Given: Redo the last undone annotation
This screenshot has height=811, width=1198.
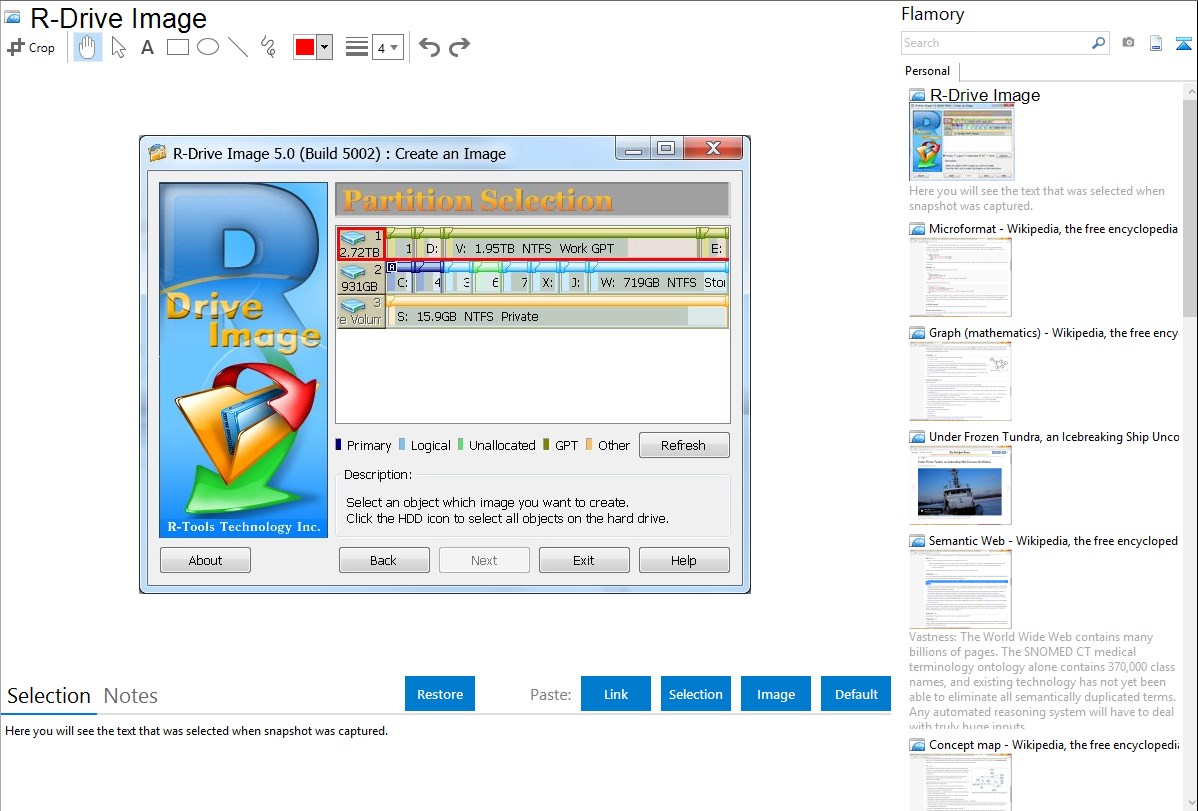Looking at the screenshot, I should click(459, 47).
